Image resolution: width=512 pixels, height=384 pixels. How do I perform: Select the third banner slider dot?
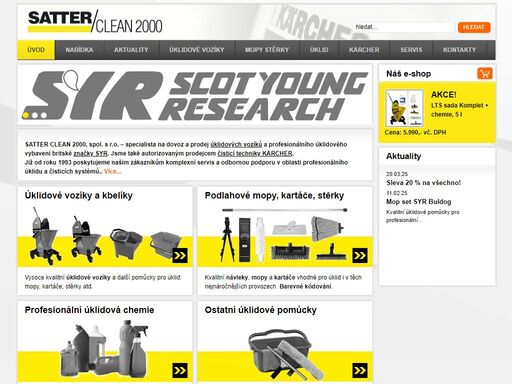tap(44, 115)
